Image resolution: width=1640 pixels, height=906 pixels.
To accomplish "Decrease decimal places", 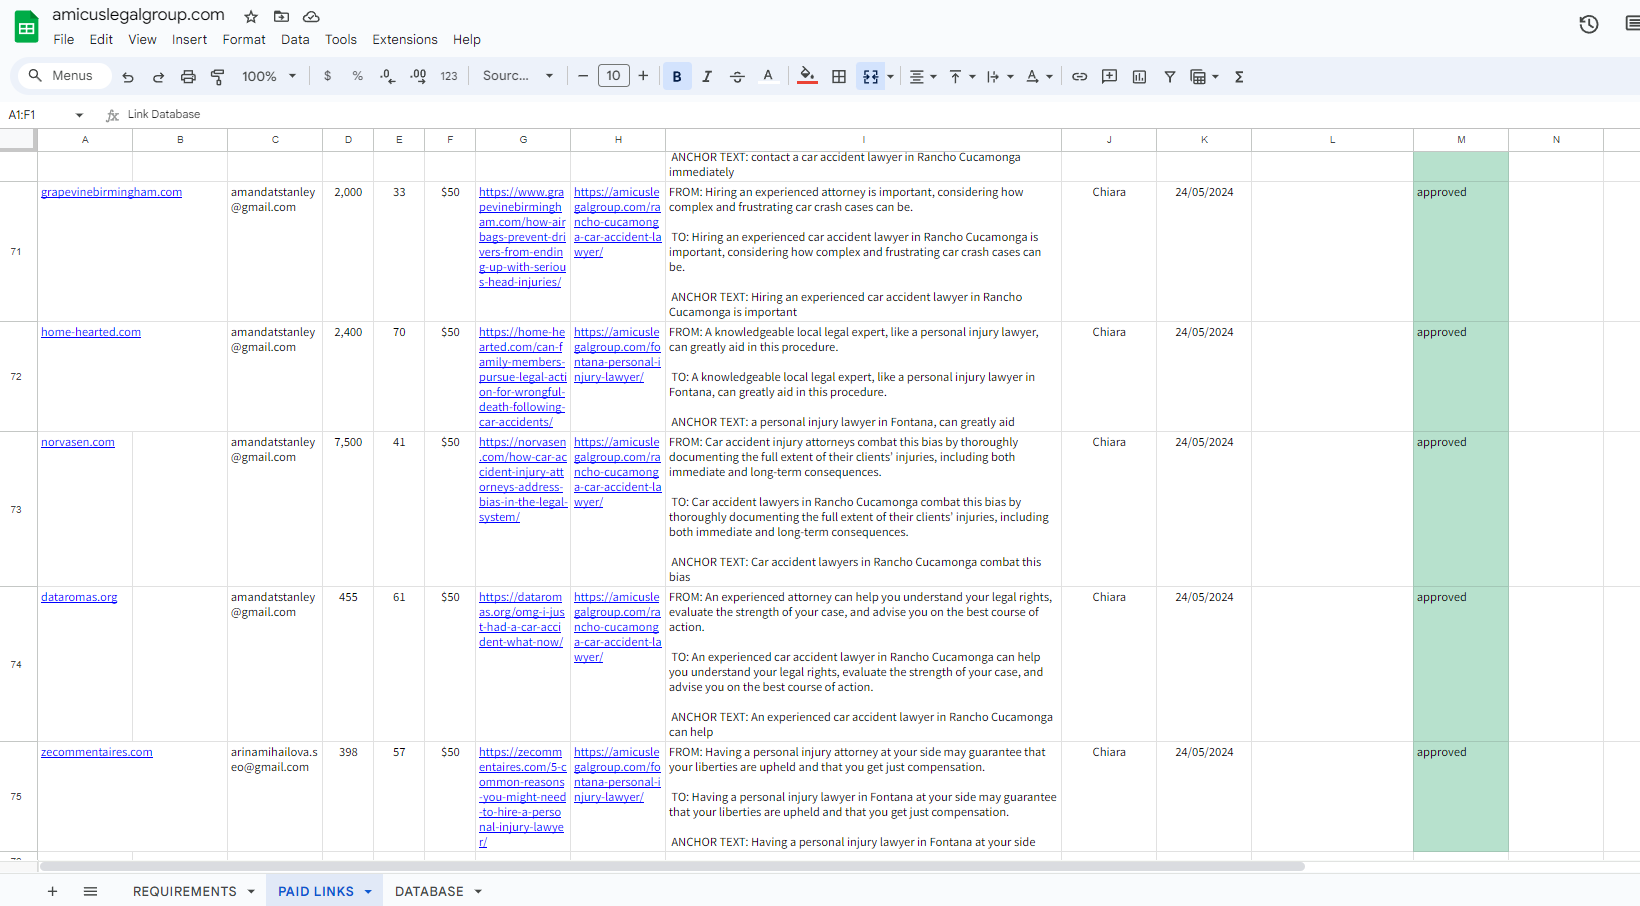I will [x=388, y=77].
